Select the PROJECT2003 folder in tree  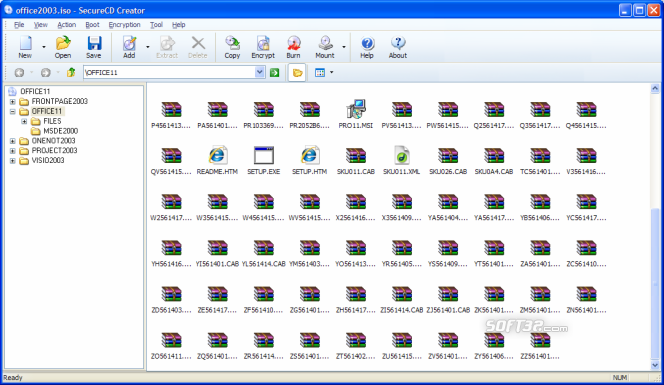pos(54,150)
